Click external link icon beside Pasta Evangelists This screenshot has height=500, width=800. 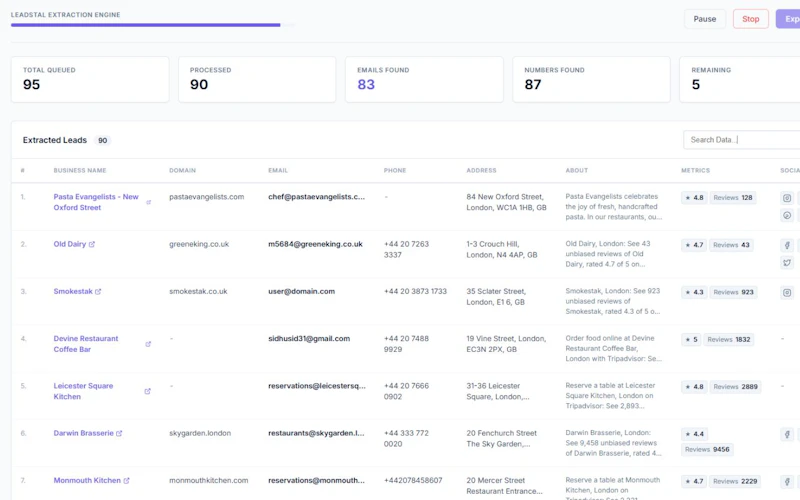pos(148,203)
